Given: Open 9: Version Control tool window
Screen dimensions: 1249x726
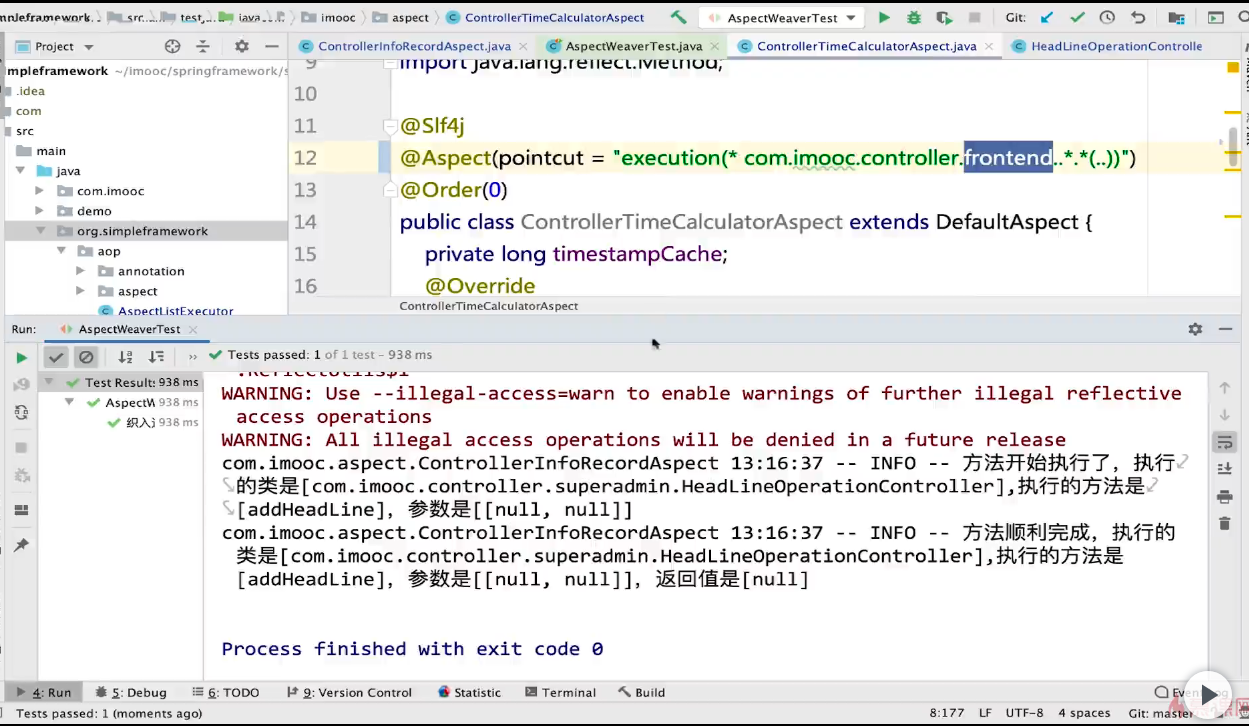Looking at the screenshot, I should point(348,692).
